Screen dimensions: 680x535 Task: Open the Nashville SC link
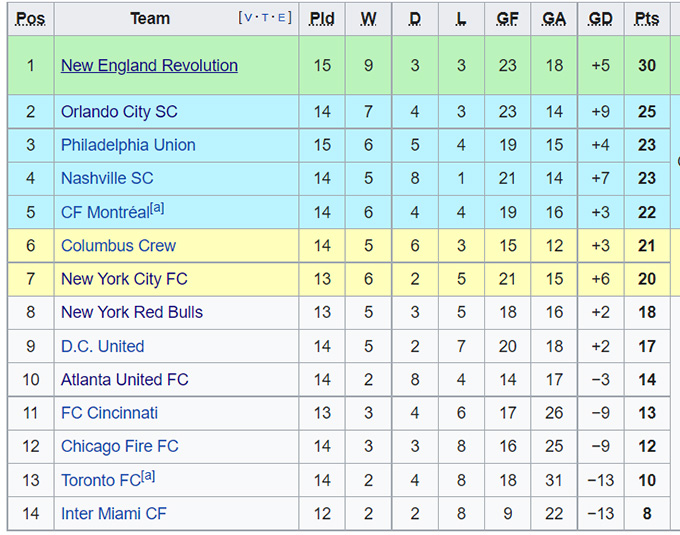[107, 178]
